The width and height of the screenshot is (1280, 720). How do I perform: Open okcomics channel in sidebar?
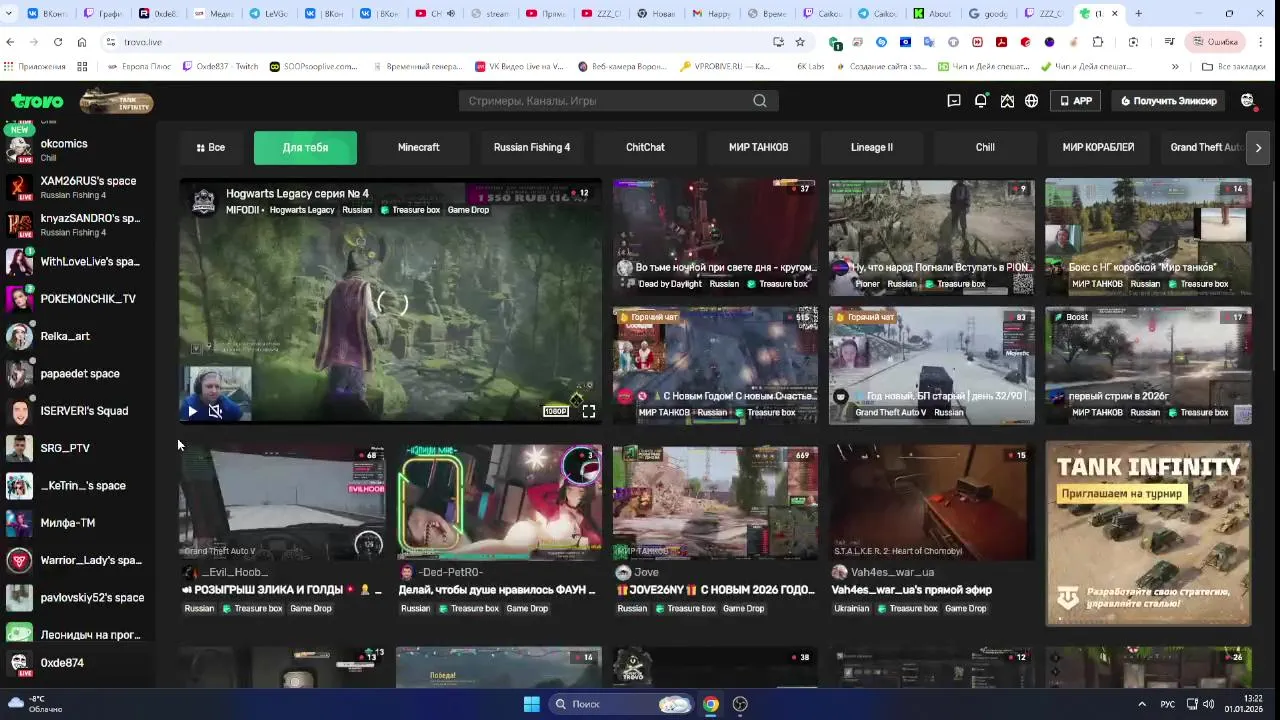[76, 150]
